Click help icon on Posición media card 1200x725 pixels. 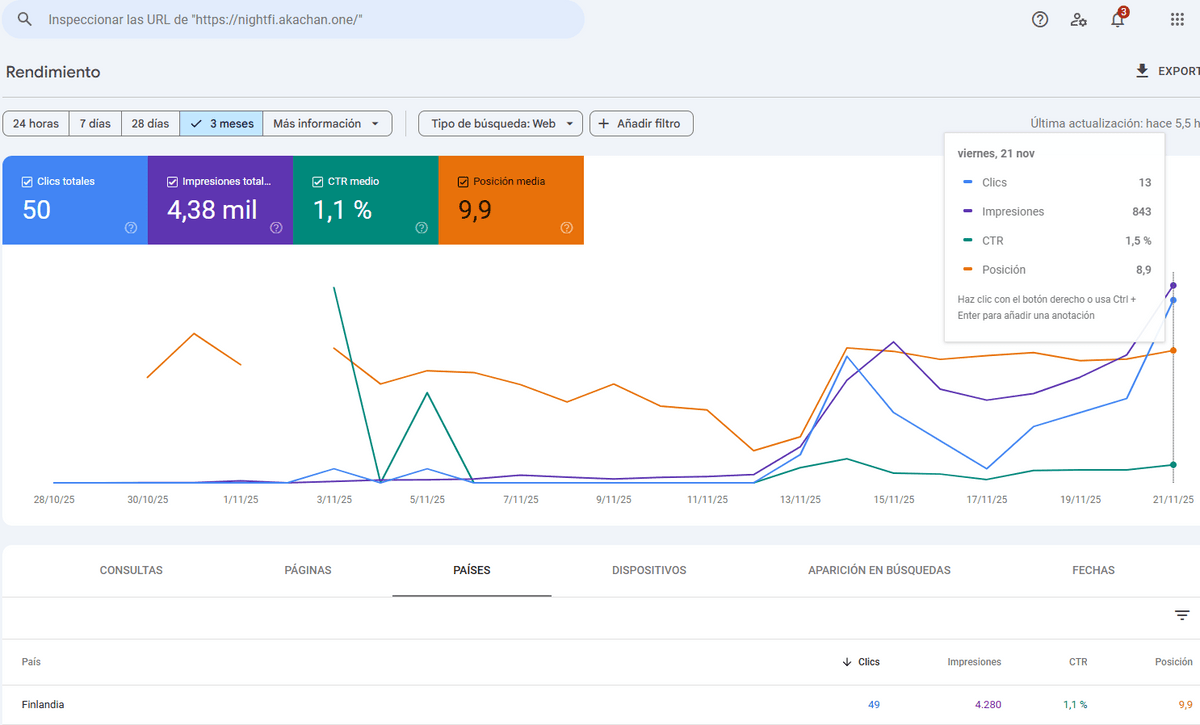click(x=567, y=228)
